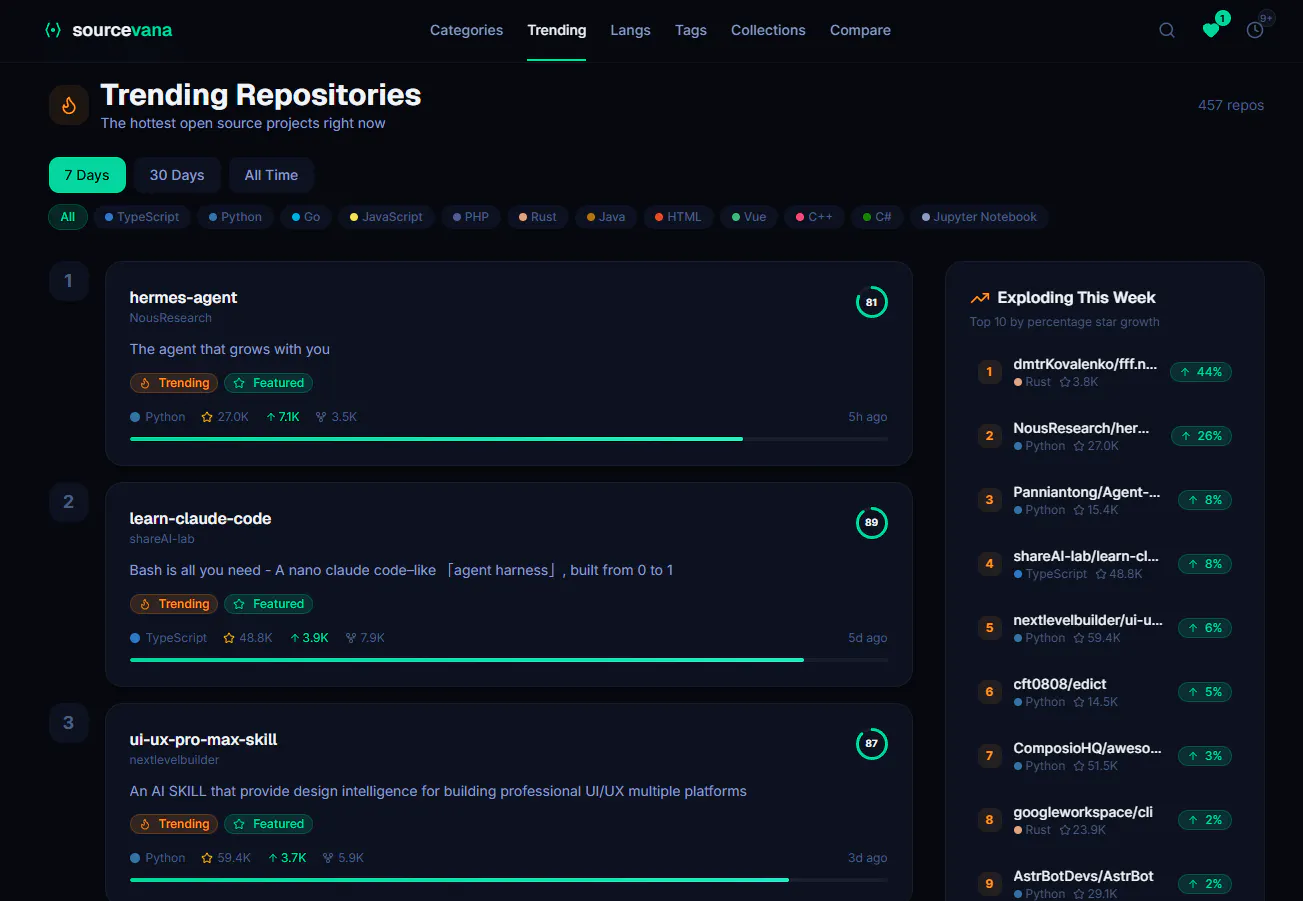1303x901 pixels.
Task: Open AstrBotDevs/AstrBot in the Exploding list
Action: click(1083, 876)
